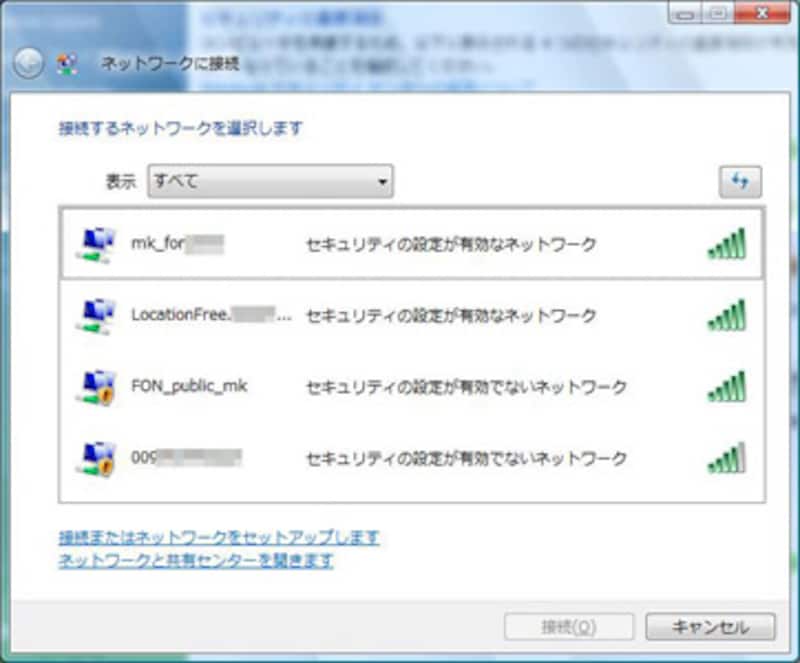Select the mk_for network name
The image size is (800, 663).
point(178,243)
